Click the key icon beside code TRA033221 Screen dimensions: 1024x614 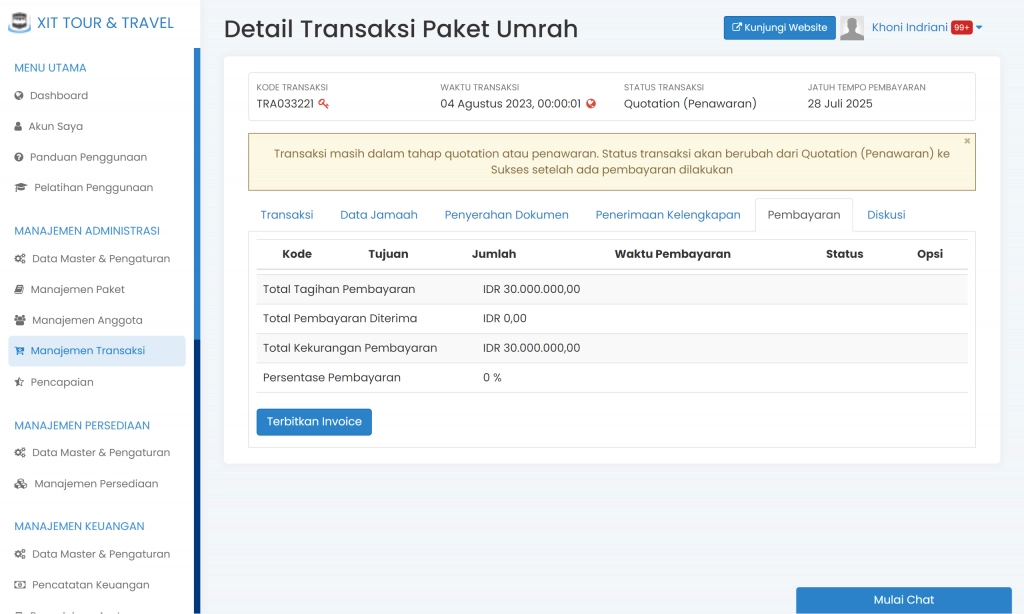coord(324,103)
